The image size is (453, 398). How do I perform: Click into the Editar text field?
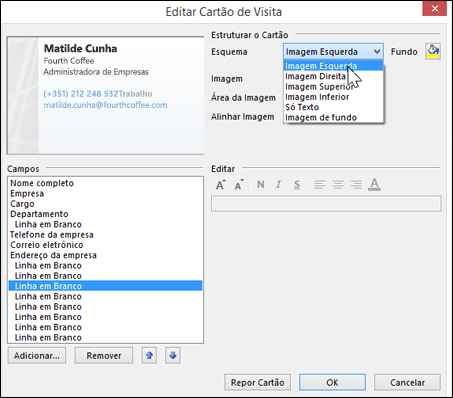point(326,204)
